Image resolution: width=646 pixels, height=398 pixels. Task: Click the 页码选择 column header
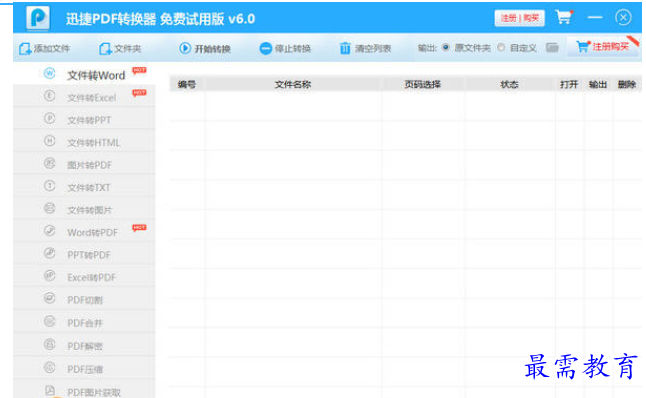423,84
